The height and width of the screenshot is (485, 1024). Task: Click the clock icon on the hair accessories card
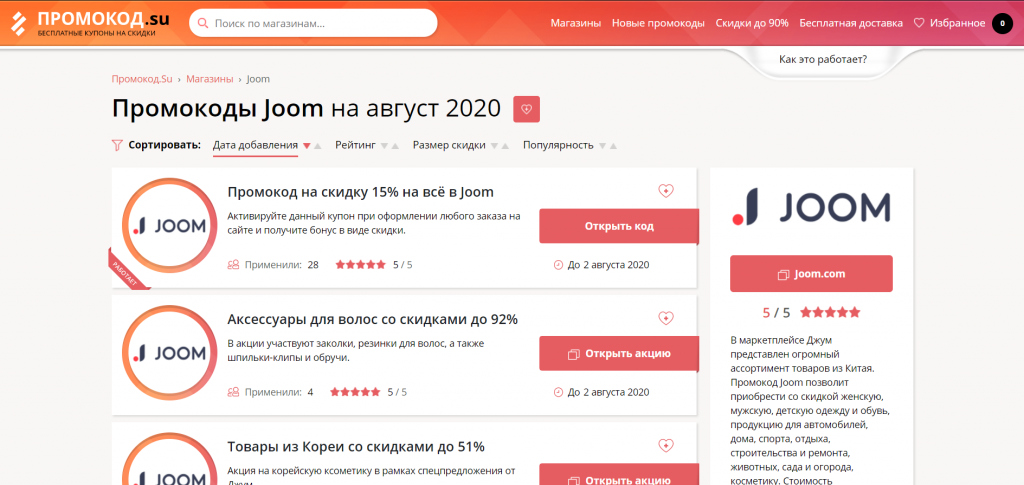coord(558,392)
